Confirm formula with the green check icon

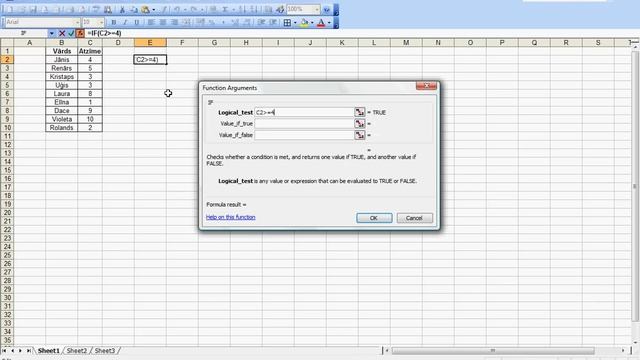pos(71,33)
